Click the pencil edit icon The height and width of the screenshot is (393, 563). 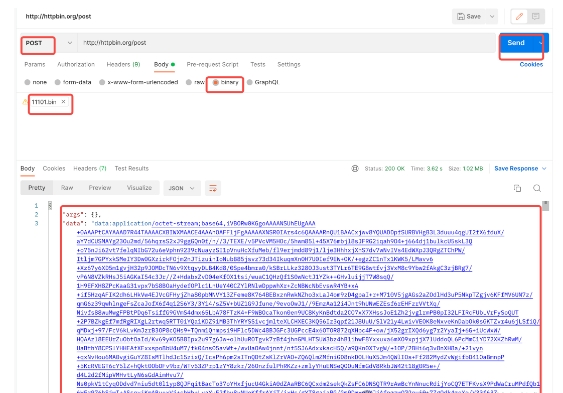[519, 17]
